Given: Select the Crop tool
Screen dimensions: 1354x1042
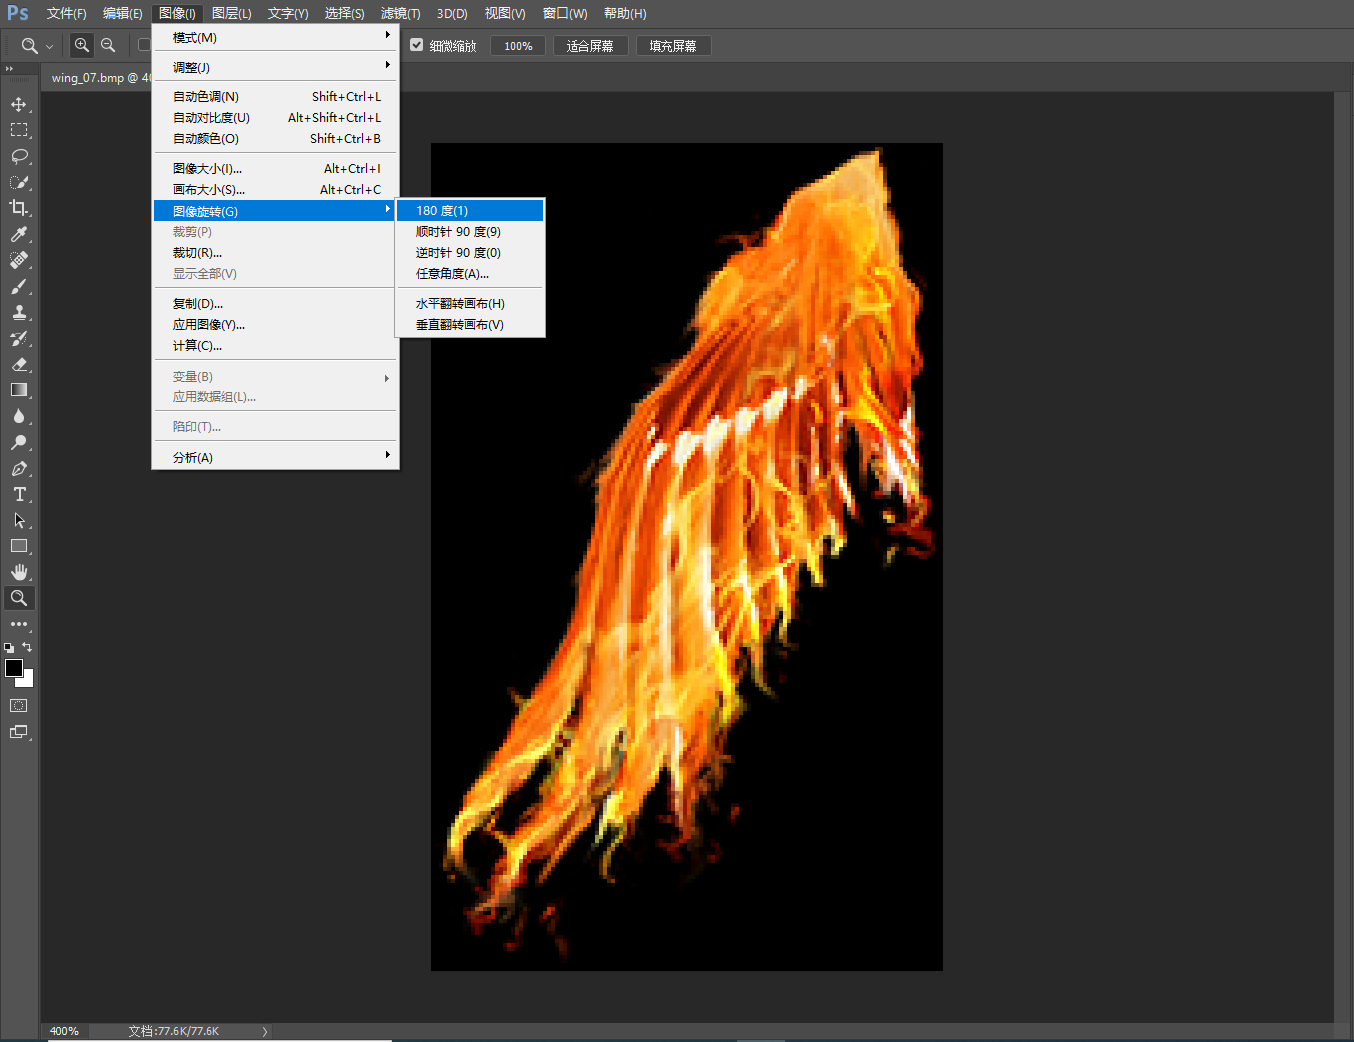Looking at the screenshot, I should click(x=19, y=208).
